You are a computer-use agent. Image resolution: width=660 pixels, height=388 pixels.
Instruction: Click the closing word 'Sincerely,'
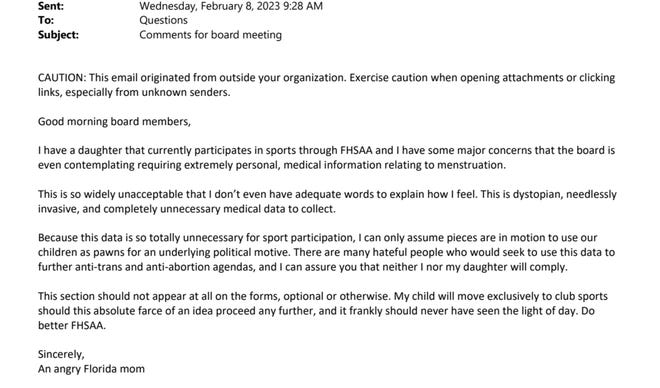tap(61, 354)
